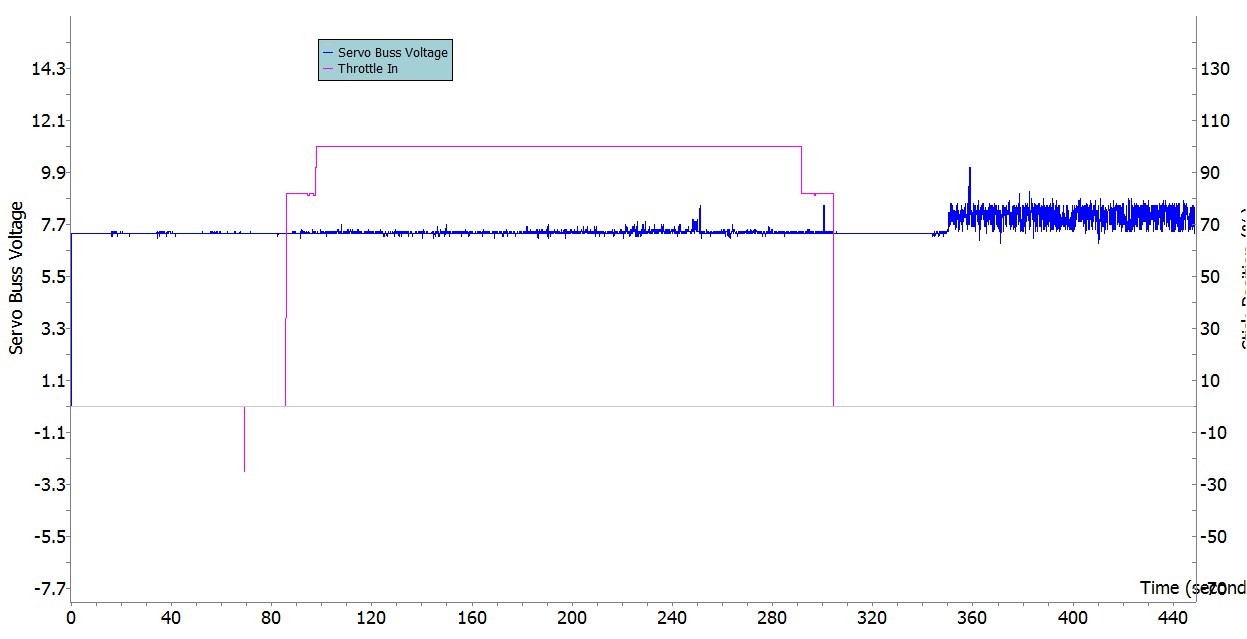Click the 10 tick on right axis
The image size is (1247, 639).
tap(1211, 381)
